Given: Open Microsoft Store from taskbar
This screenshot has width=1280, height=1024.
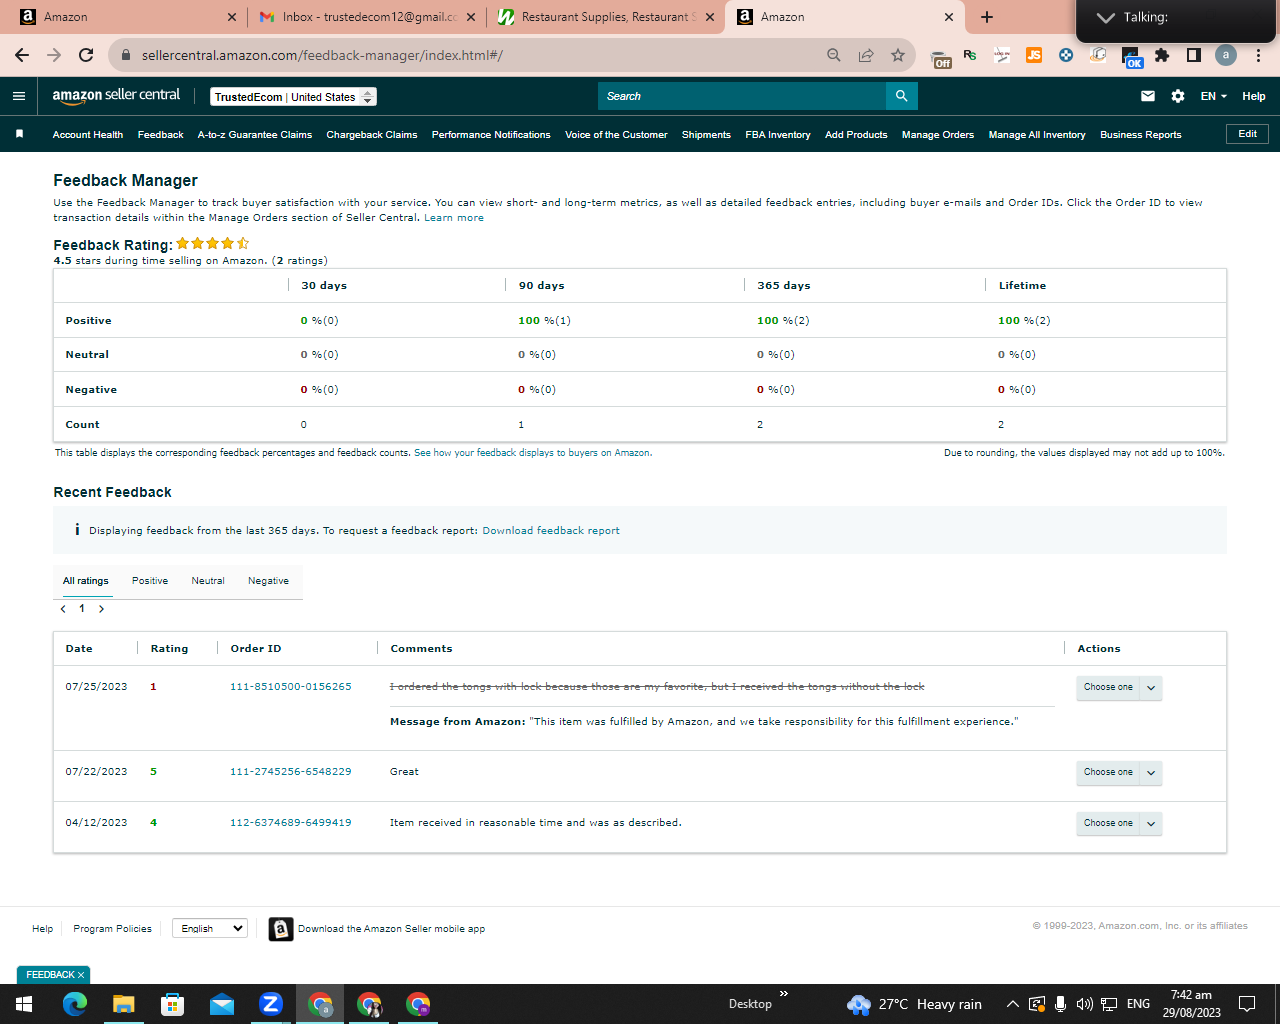Looking at the screenshot, I should pyautogui.click(x=173, y=1004).
